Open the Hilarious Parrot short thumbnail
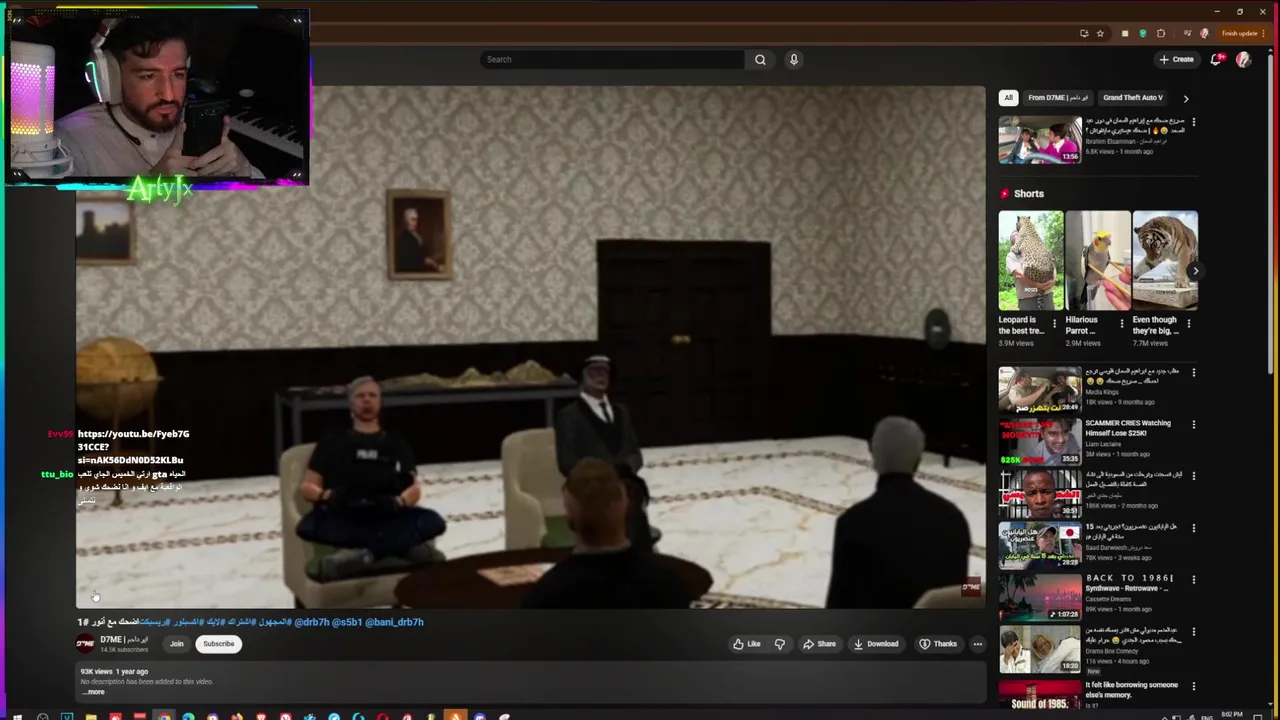Image resolution: width=1280 pixels, height=720 pixels. pos(1098,260)
